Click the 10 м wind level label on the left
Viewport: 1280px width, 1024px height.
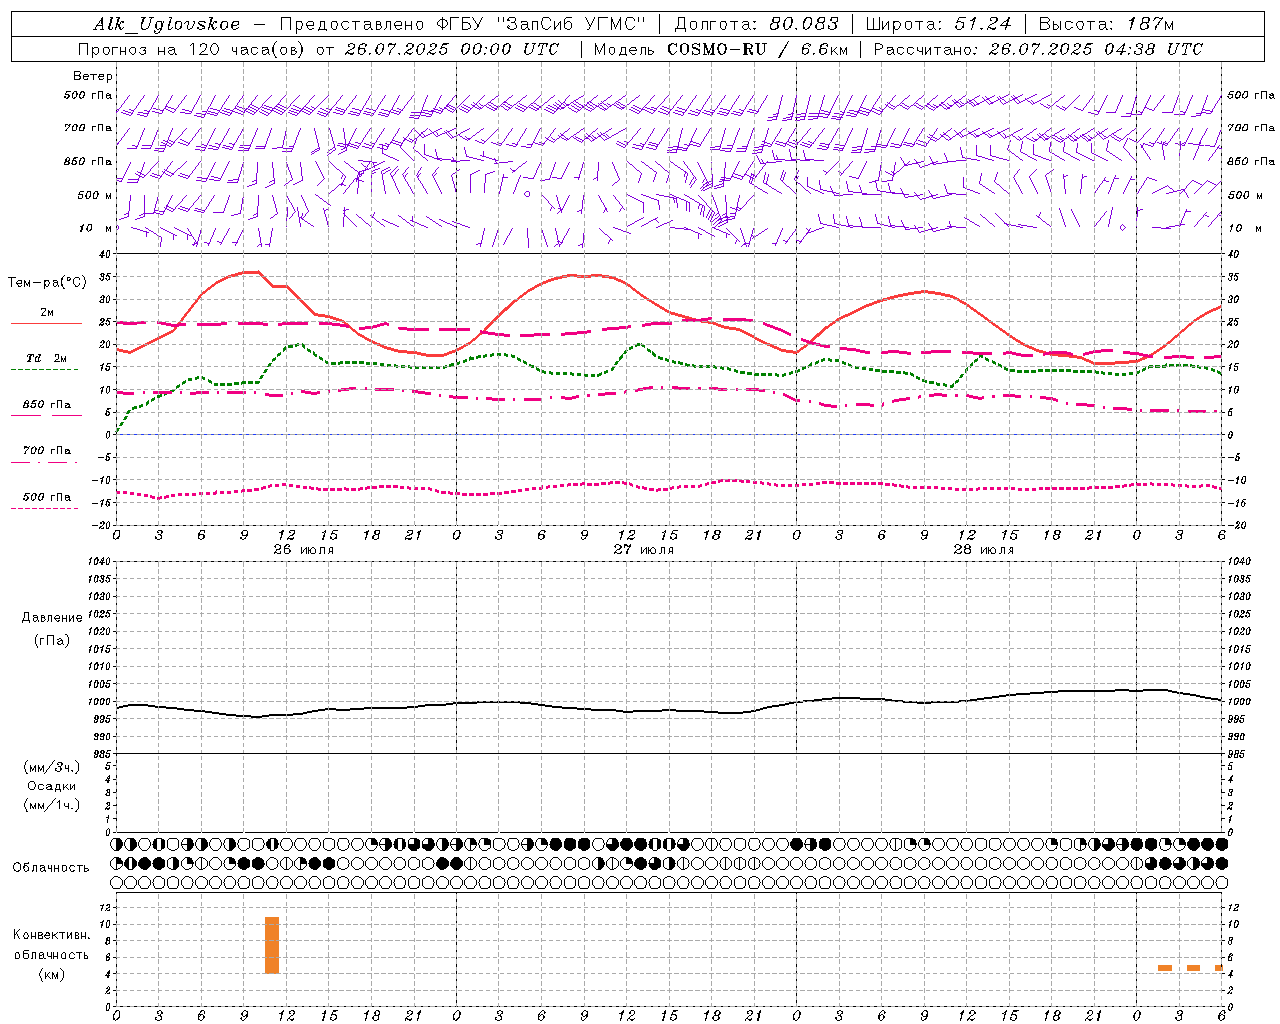[x=96, y=228]
